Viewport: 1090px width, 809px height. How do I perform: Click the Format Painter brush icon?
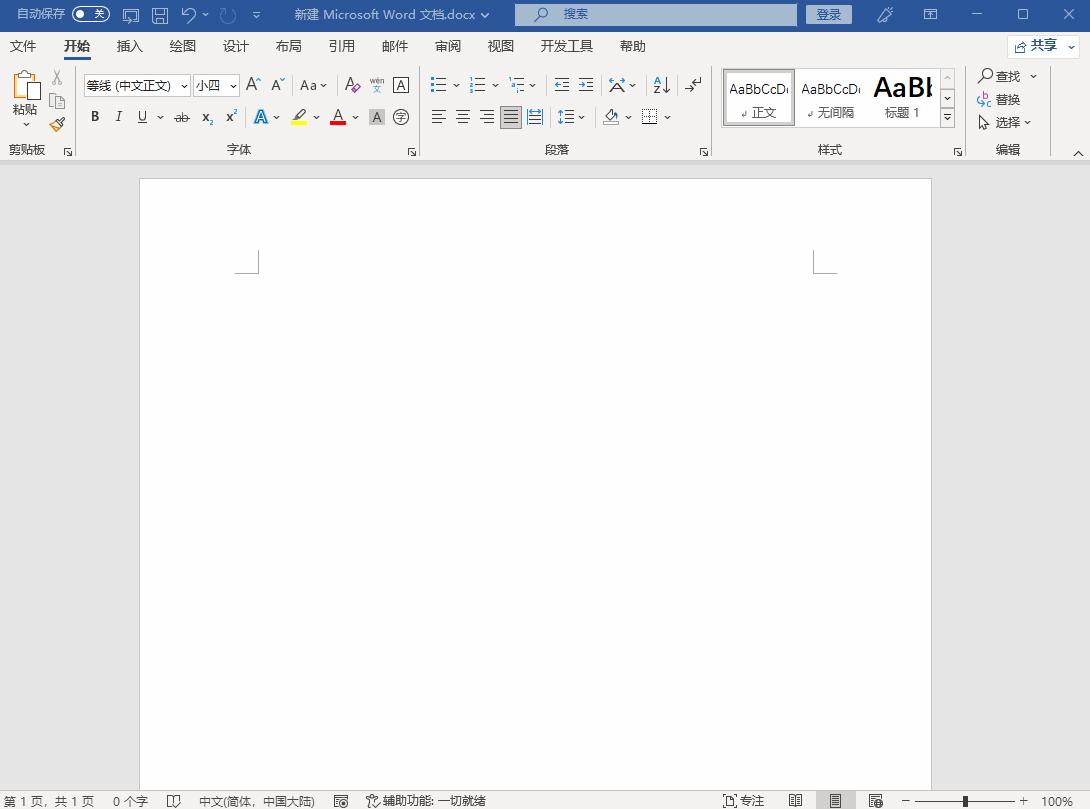(57, 124)
